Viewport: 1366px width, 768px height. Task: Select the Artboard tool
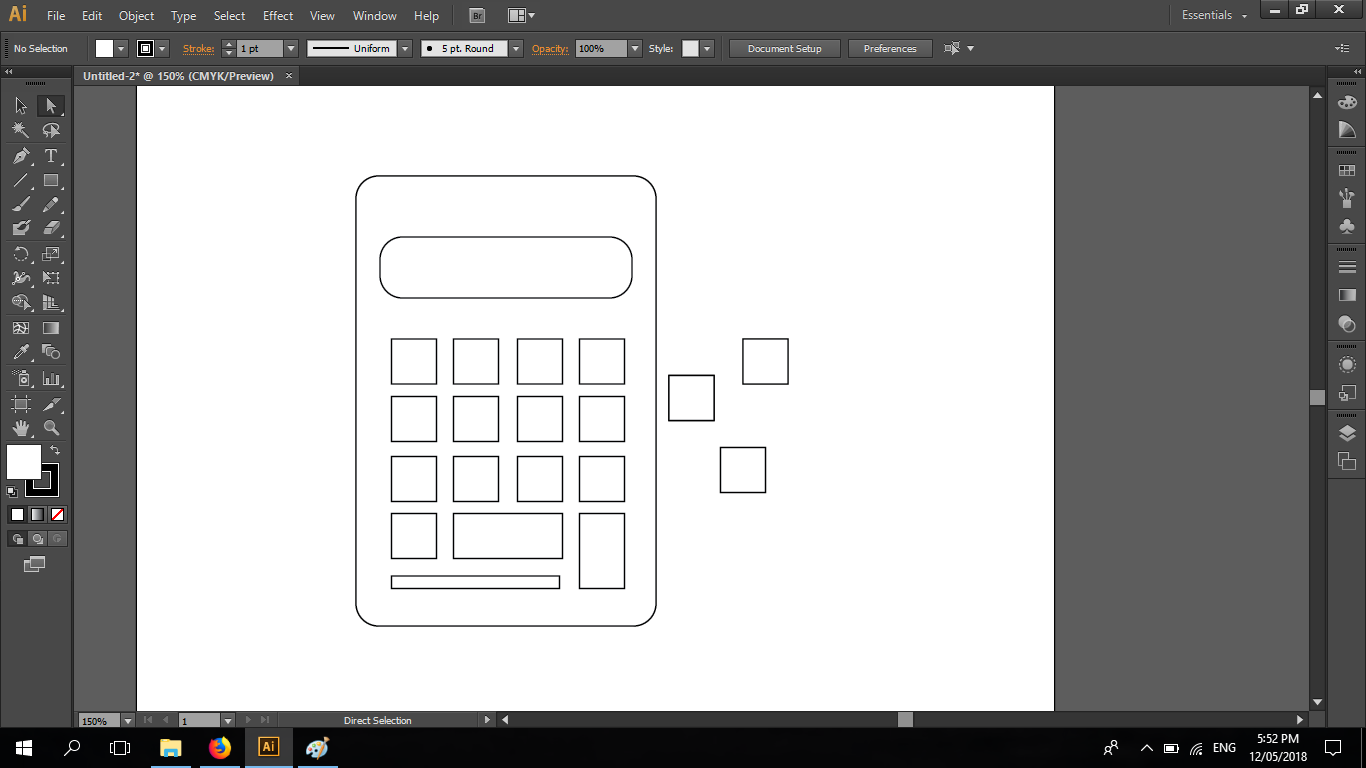click(x=21, y=404)
